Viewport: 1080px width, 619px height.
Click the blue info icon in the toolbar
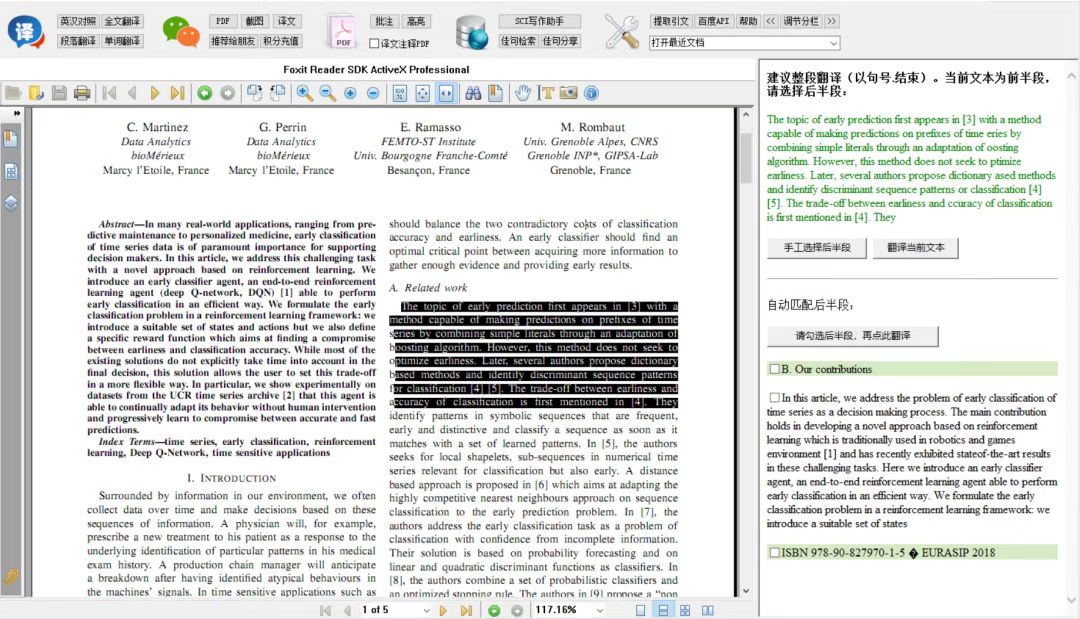point(591,93)
